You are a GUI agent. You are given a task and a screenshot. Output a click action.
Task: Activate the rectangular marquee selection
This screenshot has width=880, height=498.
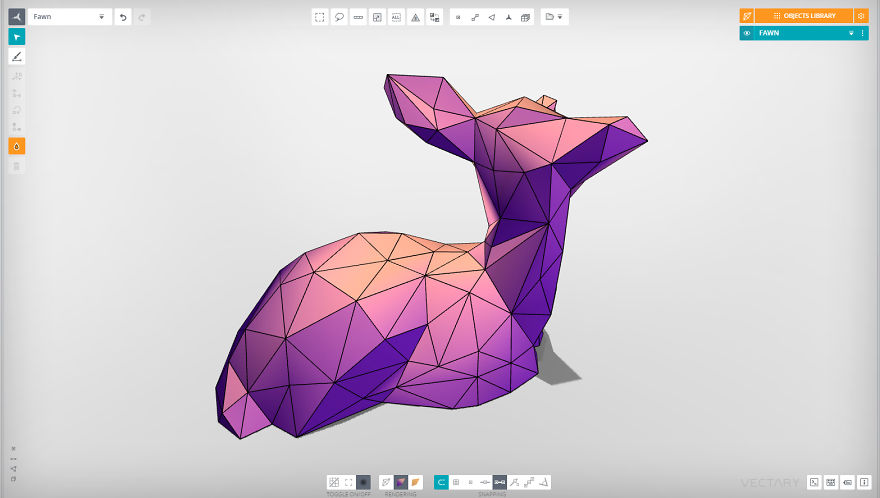(x=319, y=17)
